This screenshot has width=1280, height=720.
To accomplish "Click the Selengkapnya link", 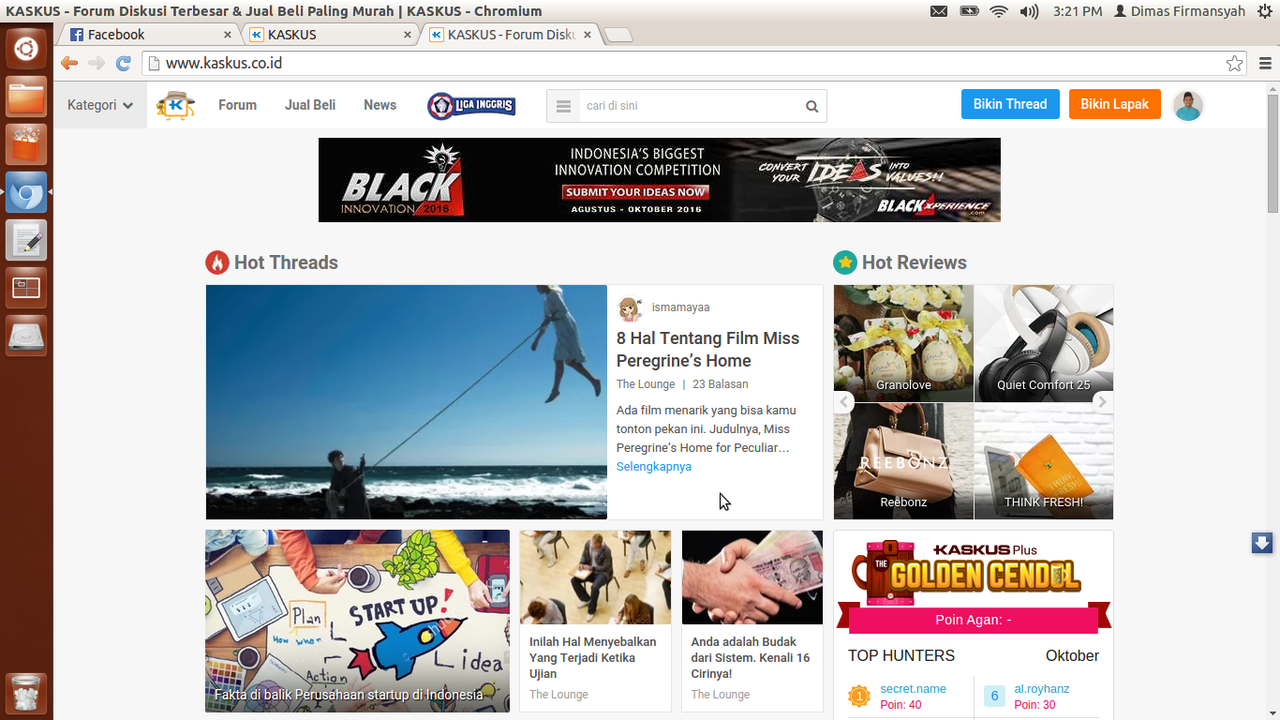I will tap(654, 466).
